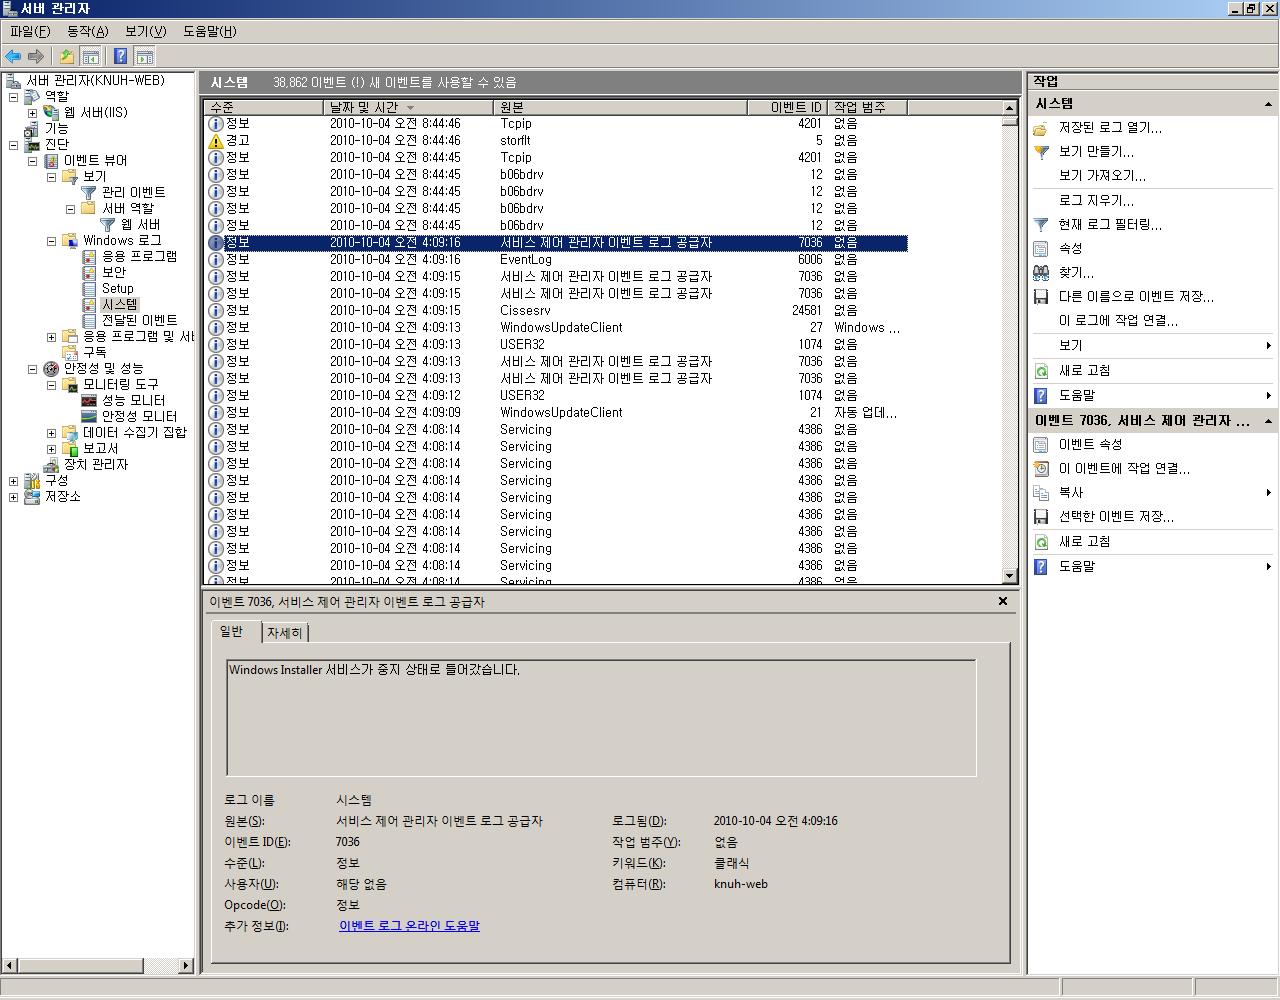Screen dimensions: 1280x1000
Task: Click 새로 고침 under the 시스템 section
Action: coord(1085,370)
